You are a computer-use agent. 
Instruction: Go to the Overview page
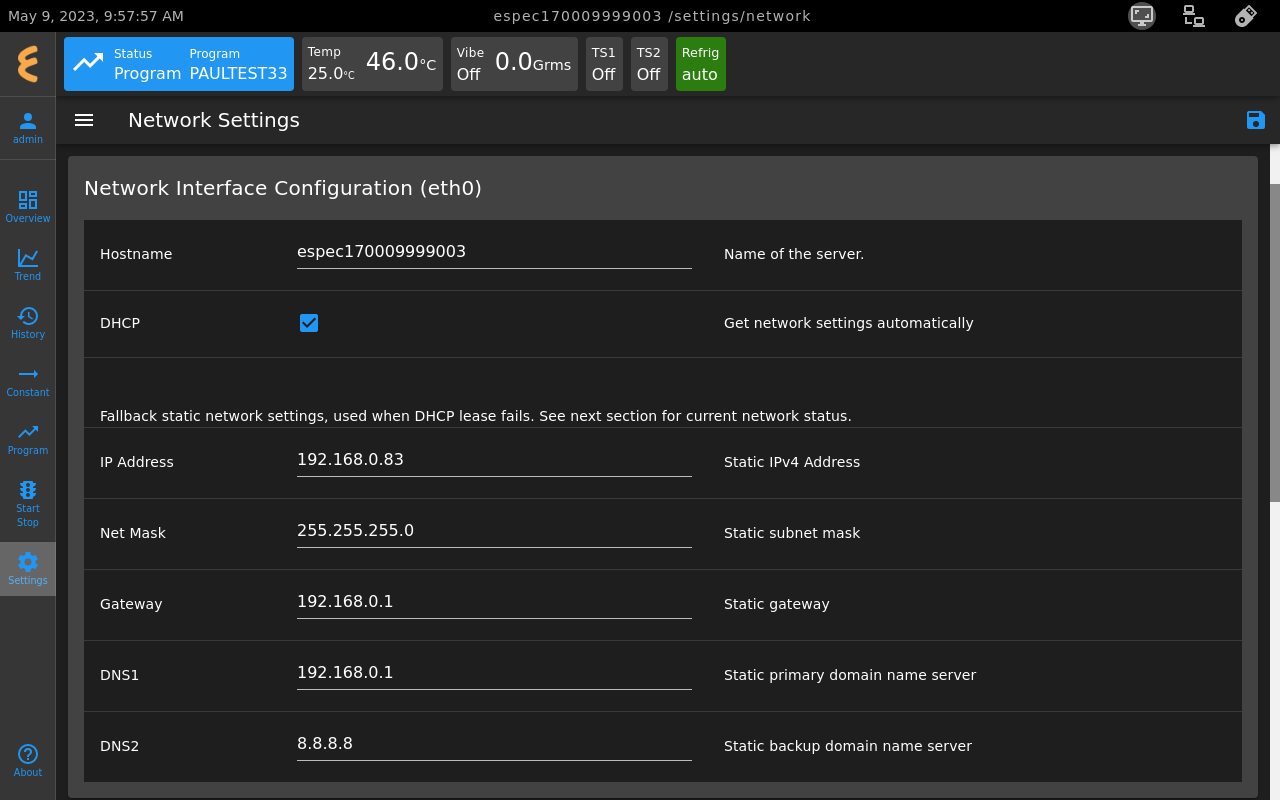(28, 206)
